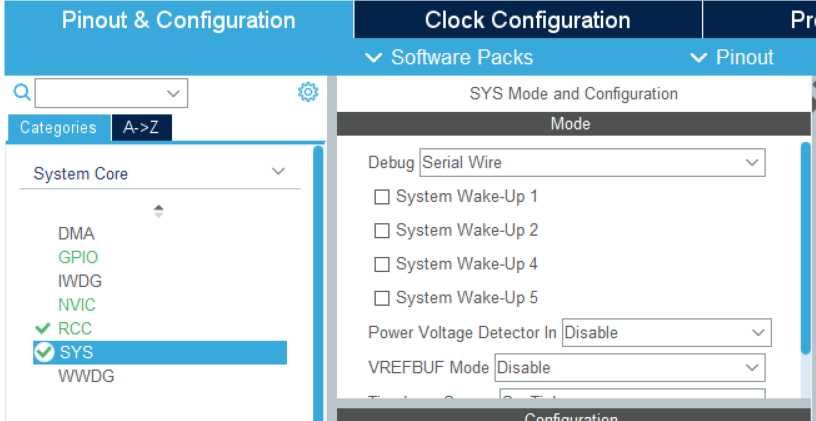Toggle the System Wake-Up 5 checkbox
This screenshot has width=816, height=421.
point(381,298)
